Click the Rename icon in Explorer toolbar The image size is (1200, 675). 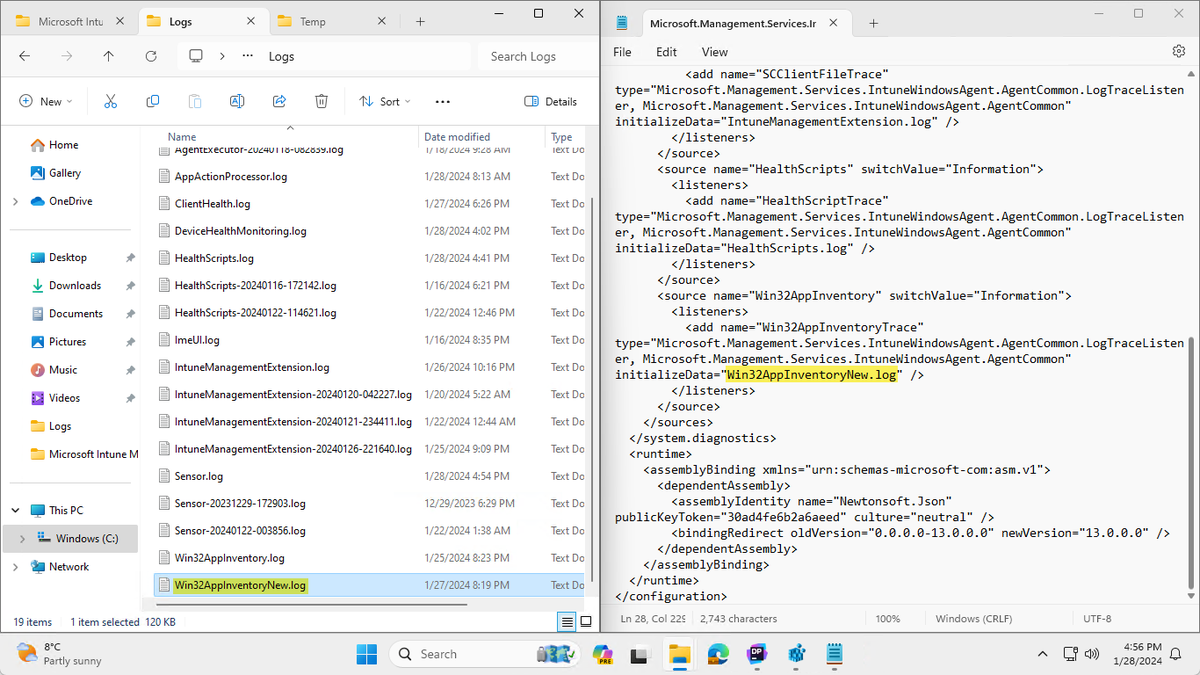tap(237, 101)
